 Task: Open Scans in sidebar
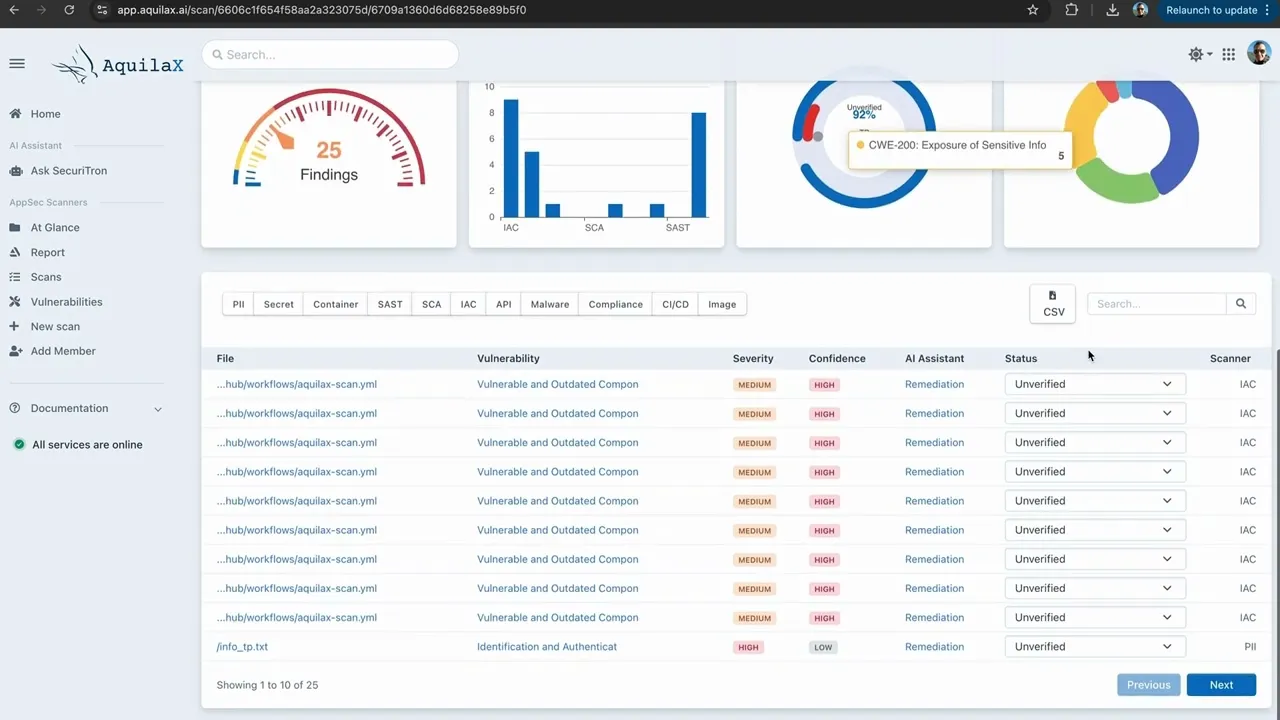45,277
